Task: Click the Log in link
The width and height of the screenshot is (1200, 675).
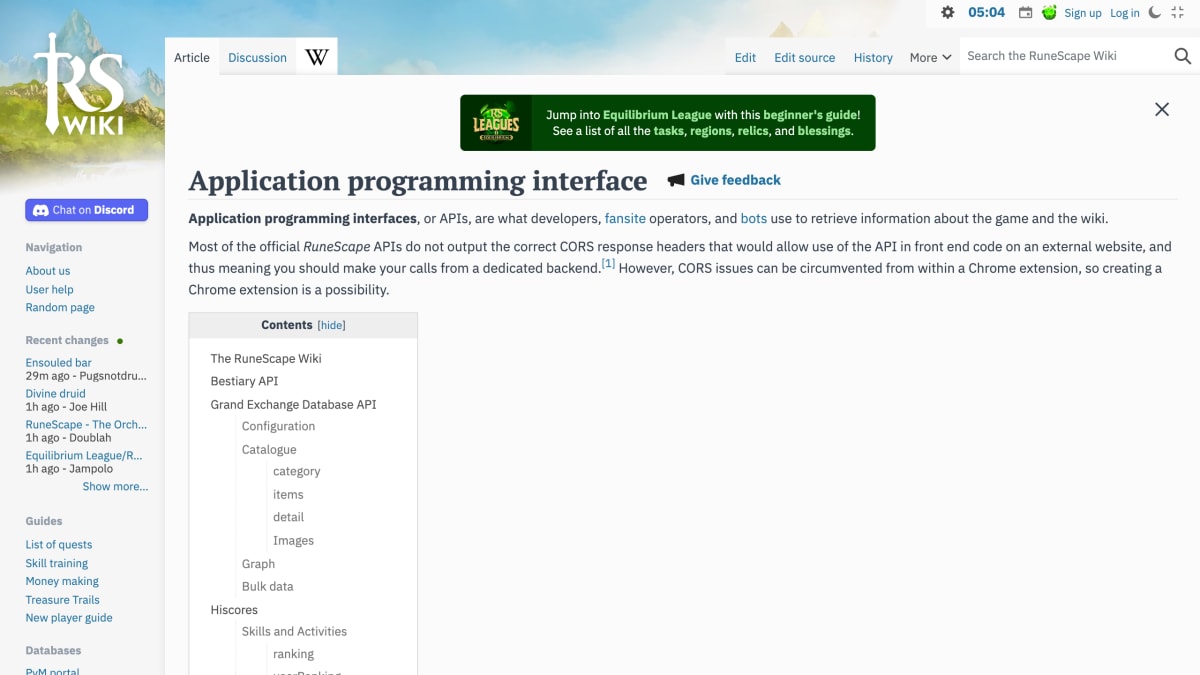Action: [1125, 13]
